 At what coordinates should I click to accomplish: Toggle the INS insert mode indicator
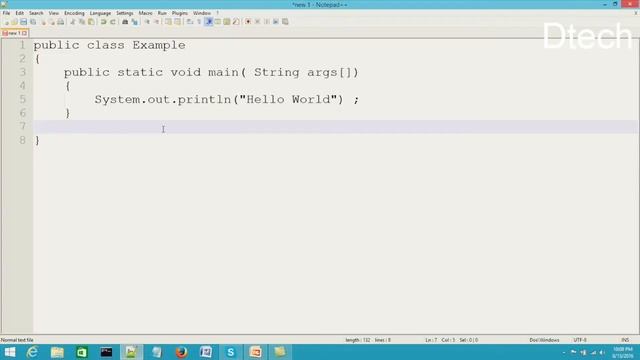pos(625,340)
